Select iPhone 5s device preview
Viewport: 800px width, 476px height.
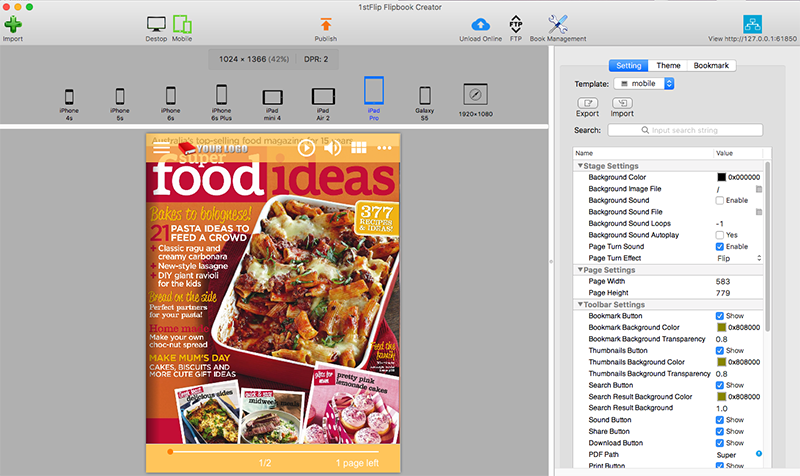(x=120, y=96)
